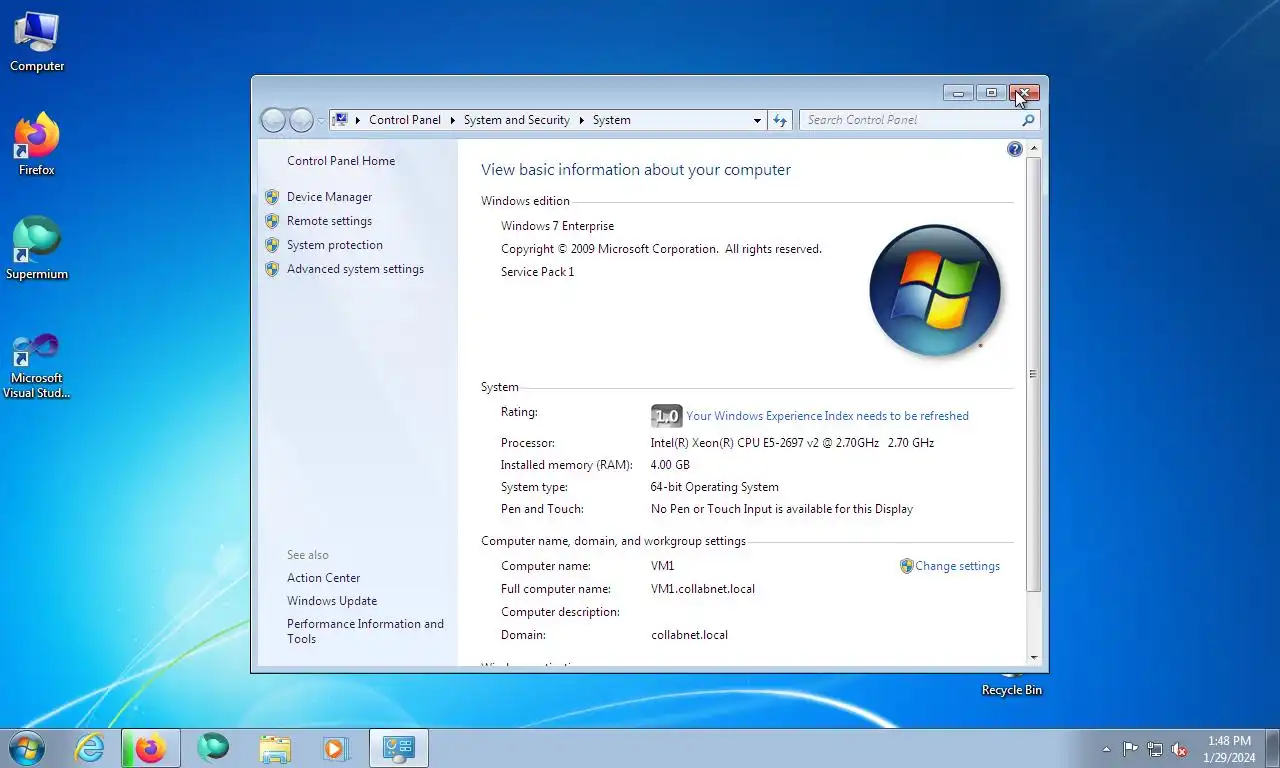This screenshot has height=768, width=1280.
Task: Click the muted volume tray icon
Action: click(1179, 749)
